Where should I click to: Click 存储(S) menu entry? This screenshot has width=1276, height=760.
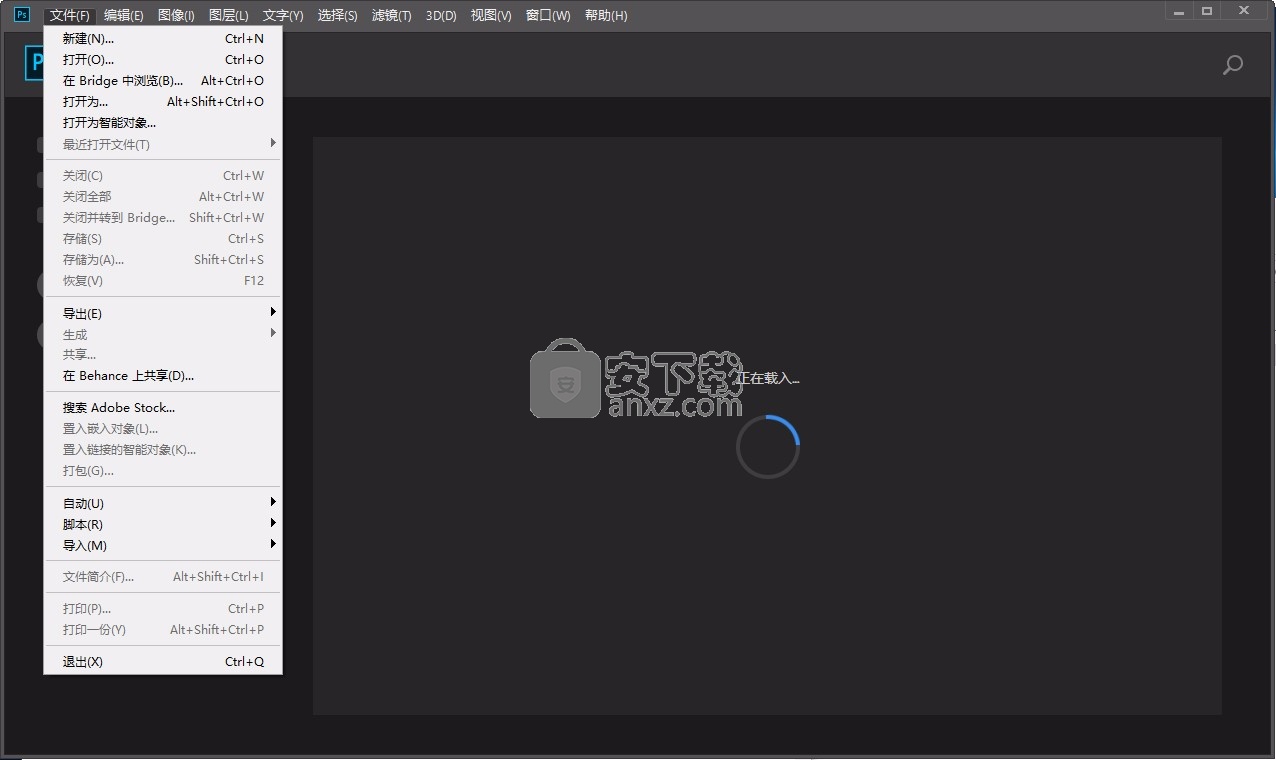163,239
